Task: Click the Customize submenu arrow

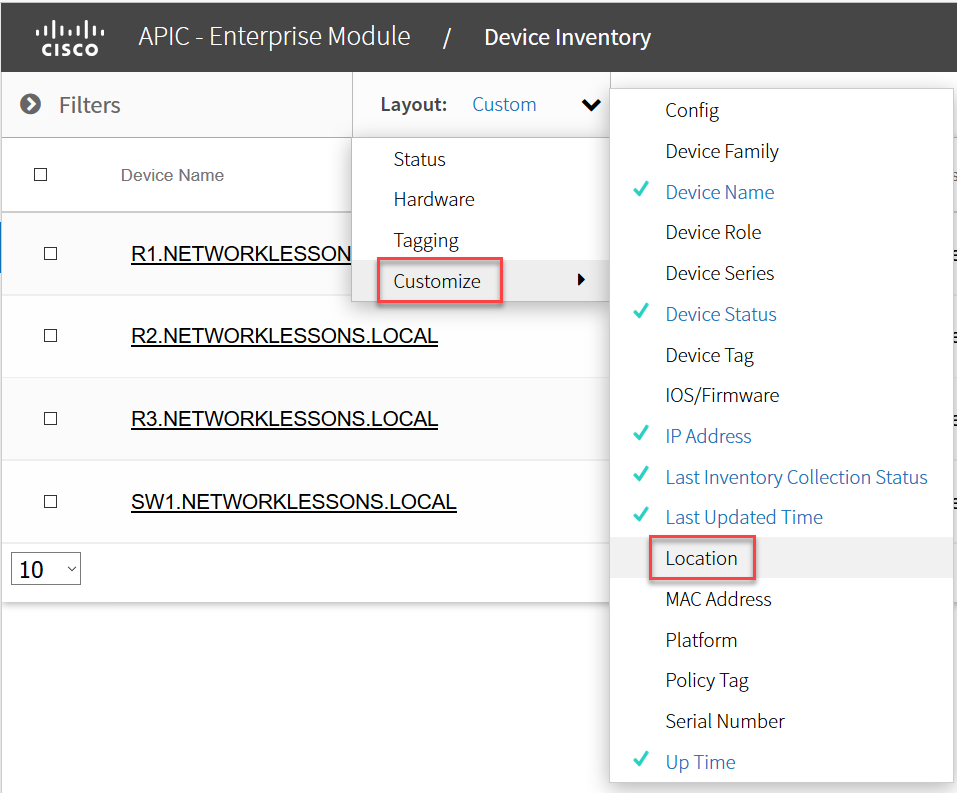Action: click(x=581, y=280)
